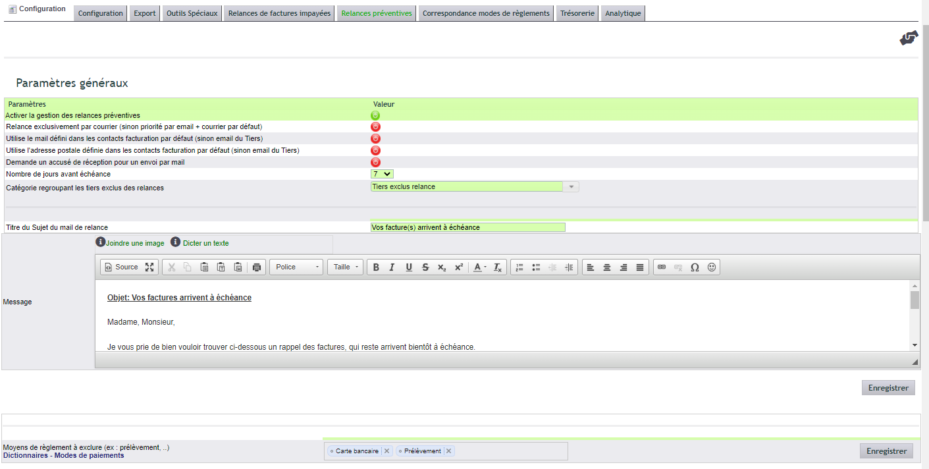Click the mail subject title input field
Image resolution: width=929 pixels, height=469 pixels.
click(x=468, y=227)
